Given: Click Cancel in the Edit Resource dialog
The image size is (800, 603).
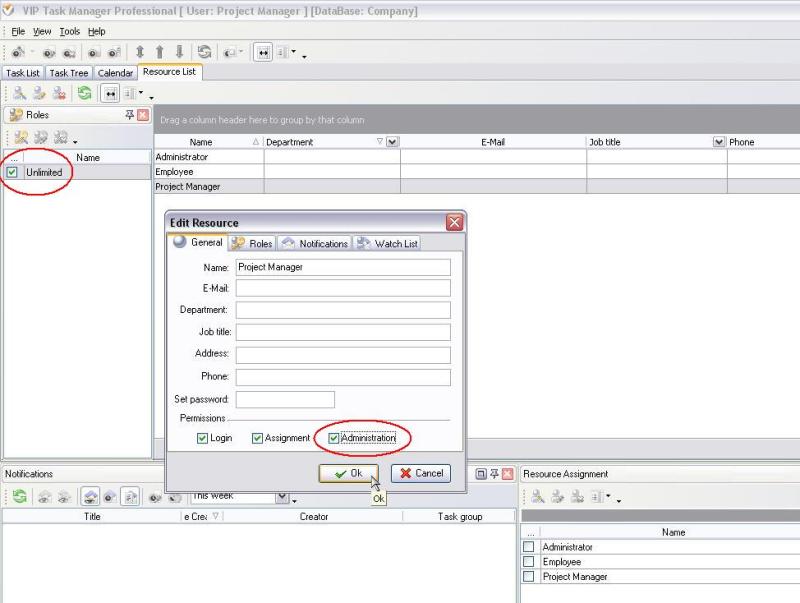Looking at the screenshot, I should 421,473.
